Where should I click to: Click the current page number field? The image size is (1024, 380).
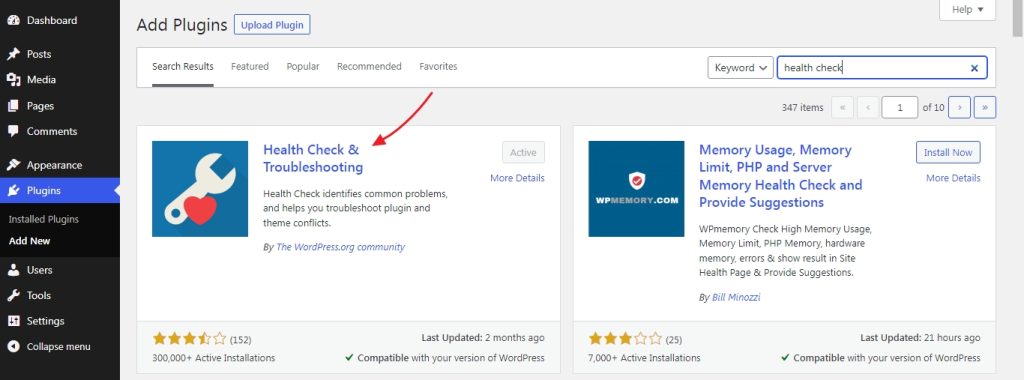(x=900, y=108)
